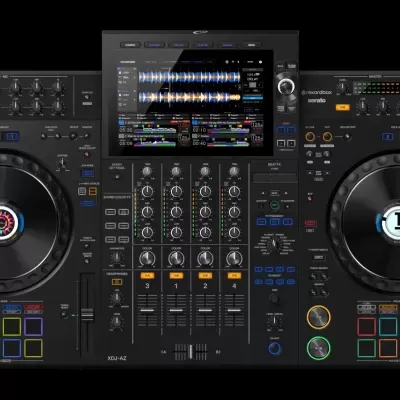Tap the MENU button above the display

point(251,45)
